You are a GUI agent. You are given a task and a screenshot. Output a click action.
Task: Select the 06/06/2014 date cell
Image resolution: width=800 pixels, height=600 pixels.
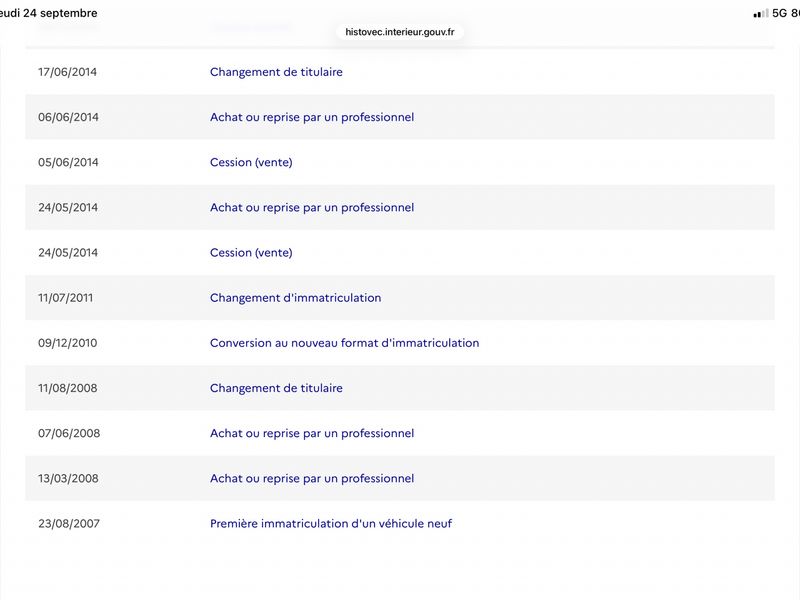68,117
